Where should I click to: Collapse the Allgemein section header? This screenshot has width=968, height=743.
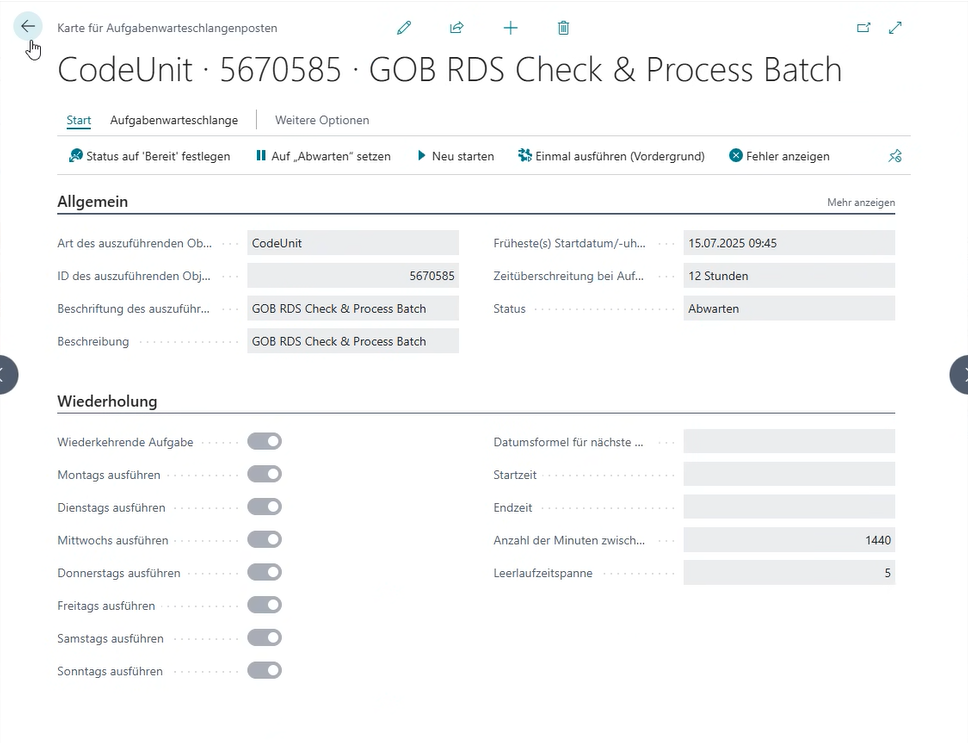pyautogui.click(x=93, y=202)
